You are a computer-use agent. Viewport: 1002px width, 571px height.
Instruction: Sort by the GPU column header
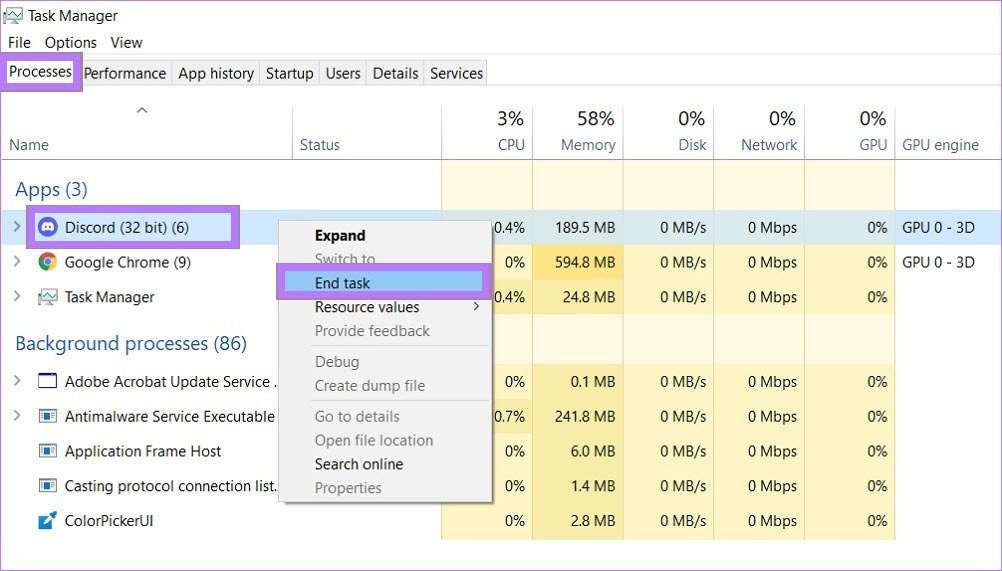850,132
